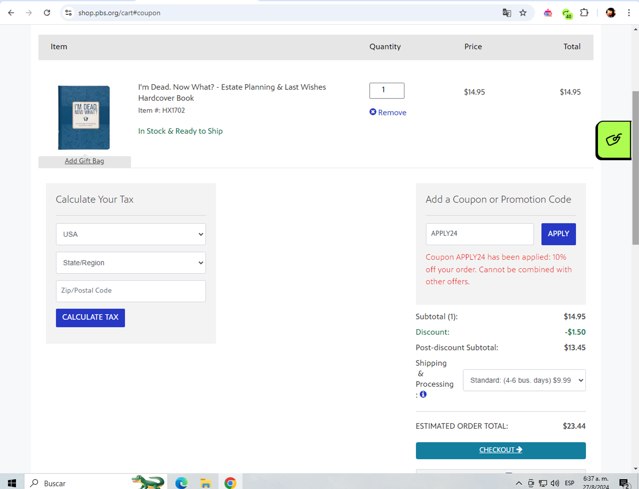This screenshot has height=489, width=639.
Task: Click the Subtotal (1) label
Action: 436,317
